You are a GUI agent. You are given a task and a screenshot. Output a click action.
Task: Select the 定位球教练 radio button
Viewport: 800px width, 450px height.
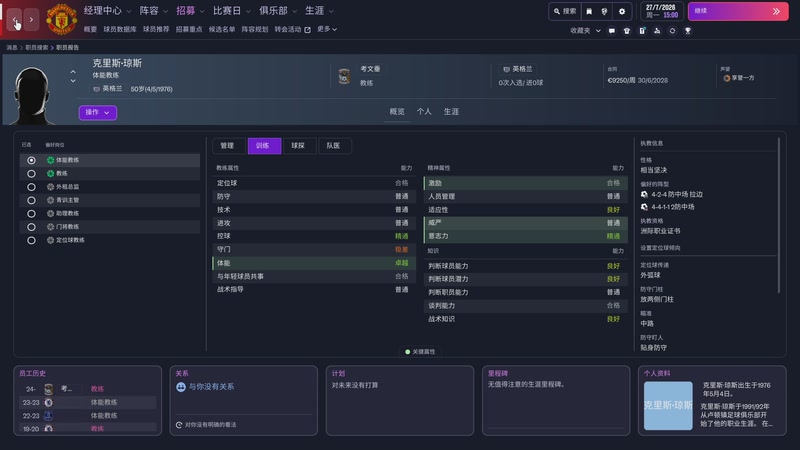[x=31, y=240]
